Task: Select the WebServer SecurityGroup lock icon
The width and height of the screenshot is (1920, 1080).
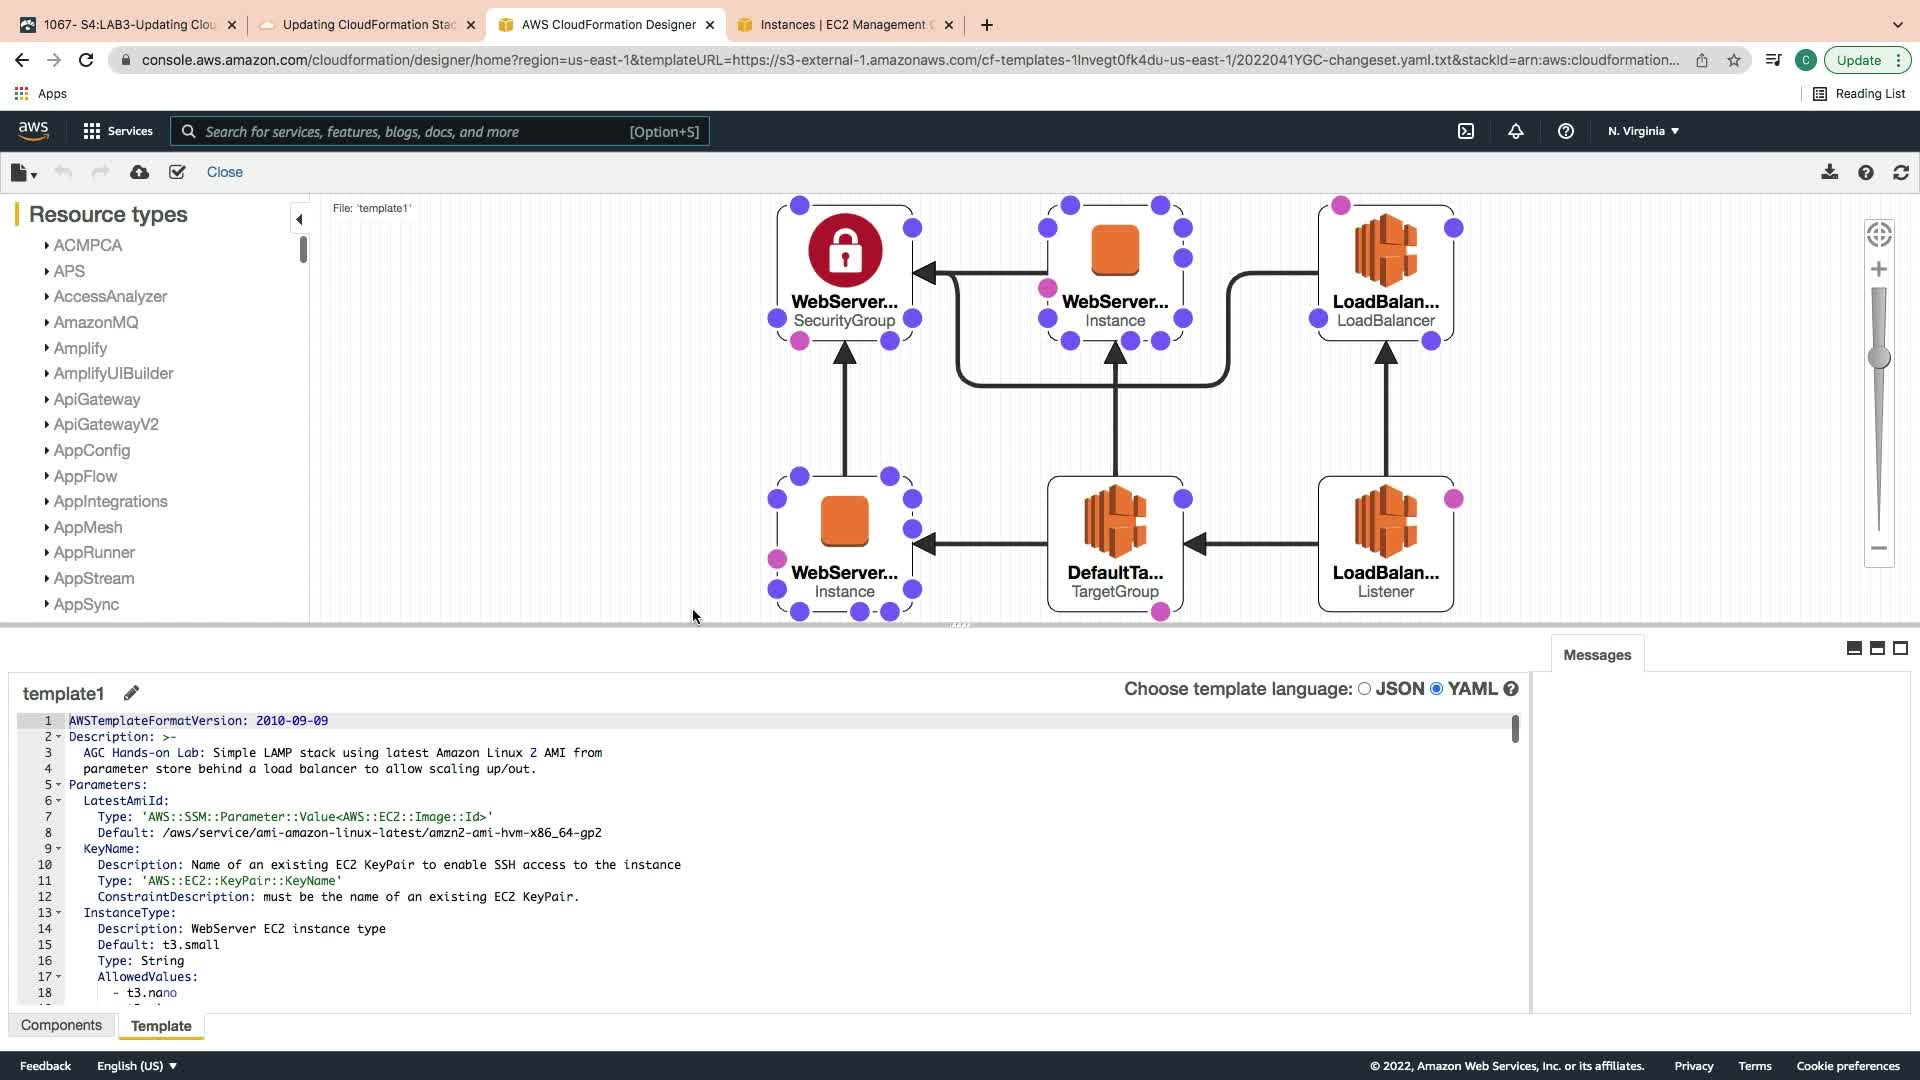Action: 845,250
